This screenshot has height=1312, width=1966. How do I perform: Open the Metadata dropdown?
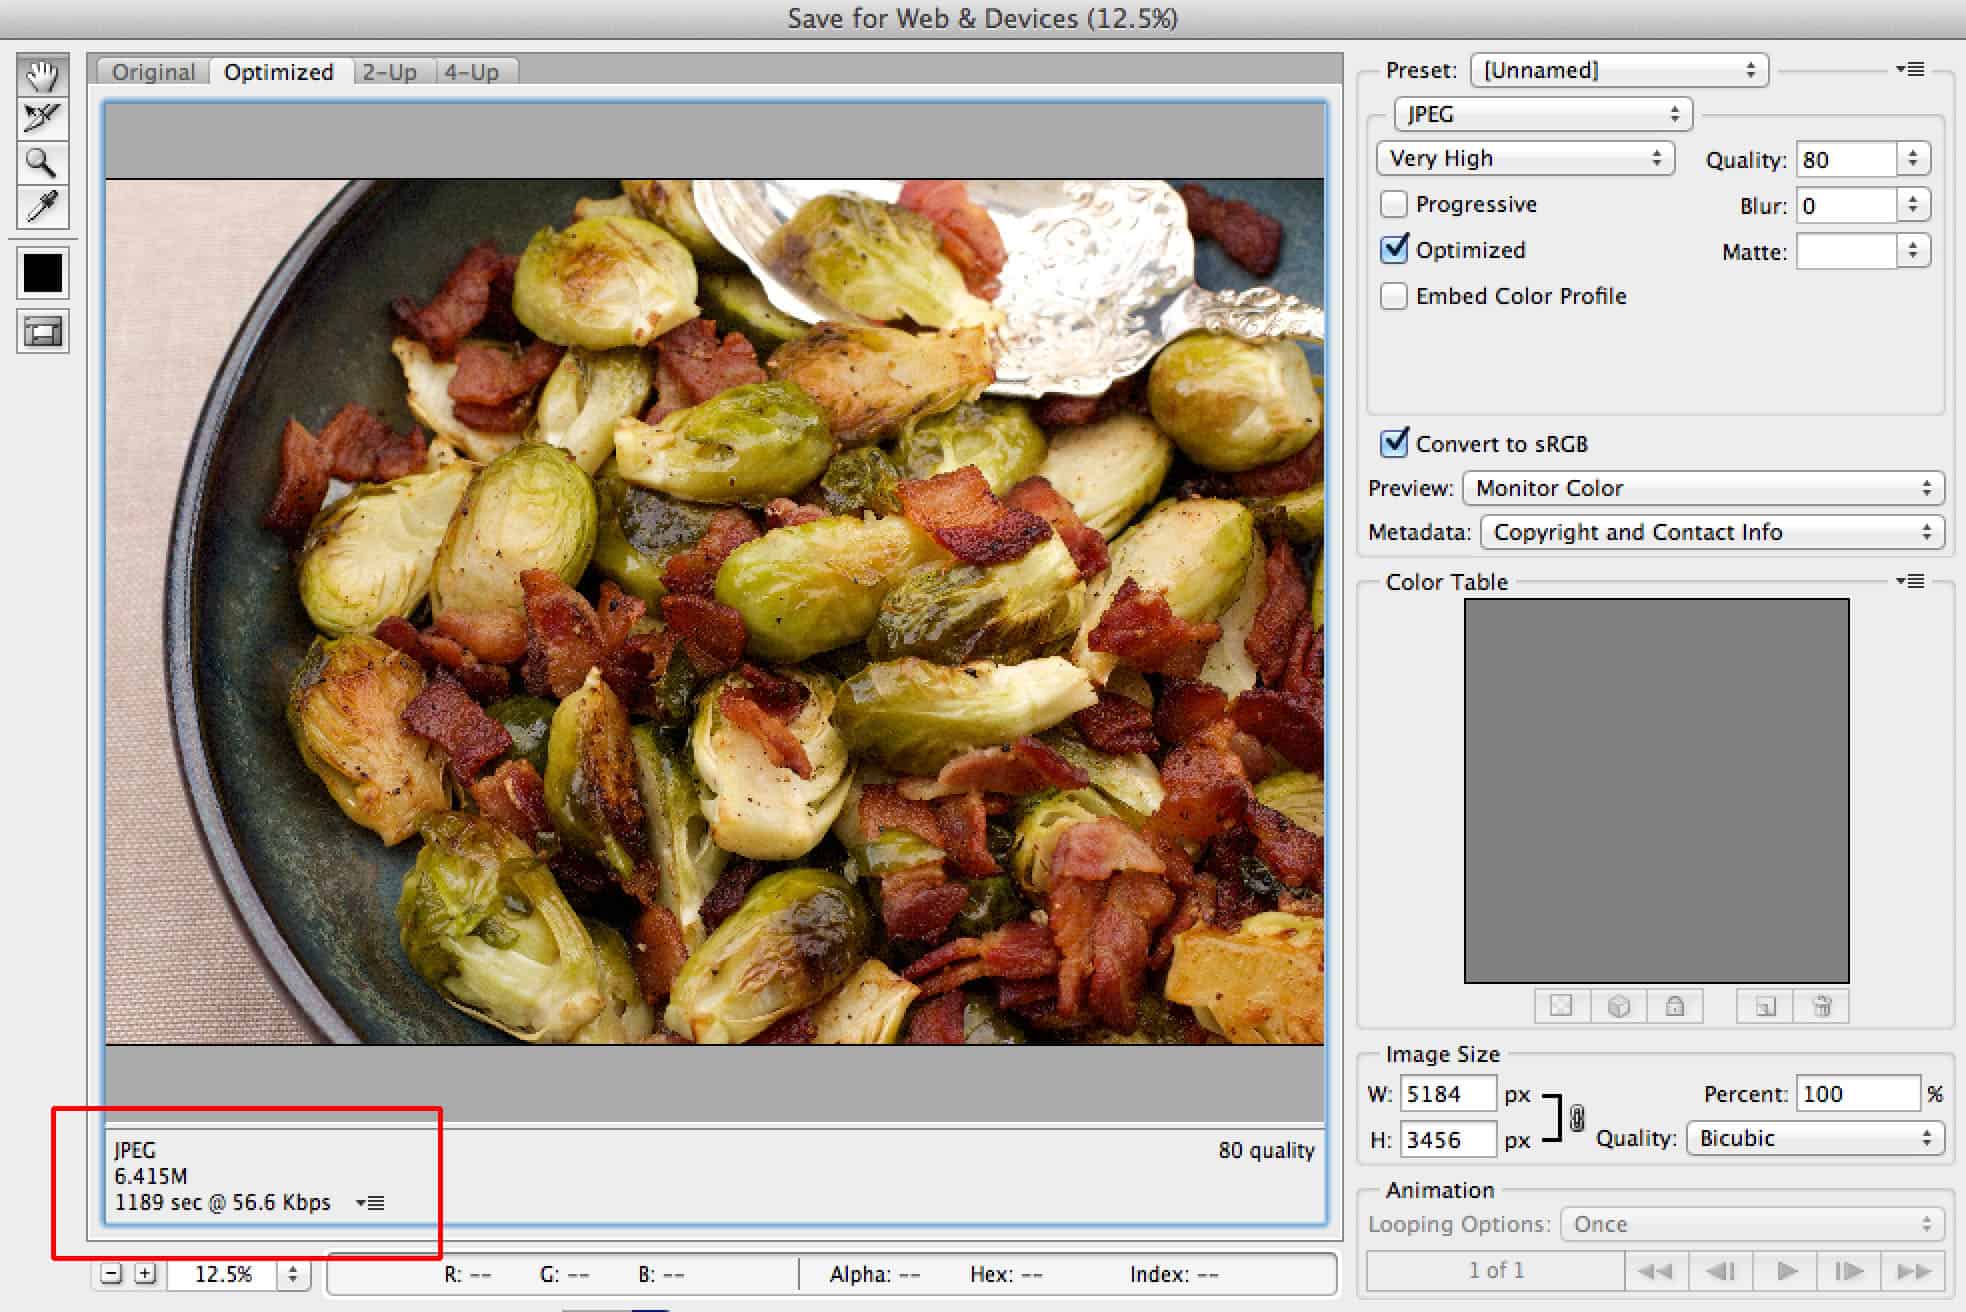pyautogui.click(x=1711, y=532)
